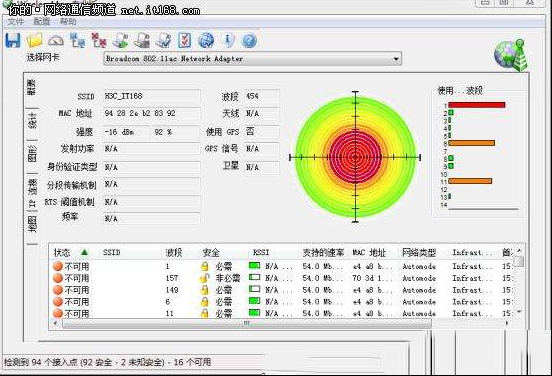Open the 帮助 menu

pyautogui.click(x=68, y=22)
